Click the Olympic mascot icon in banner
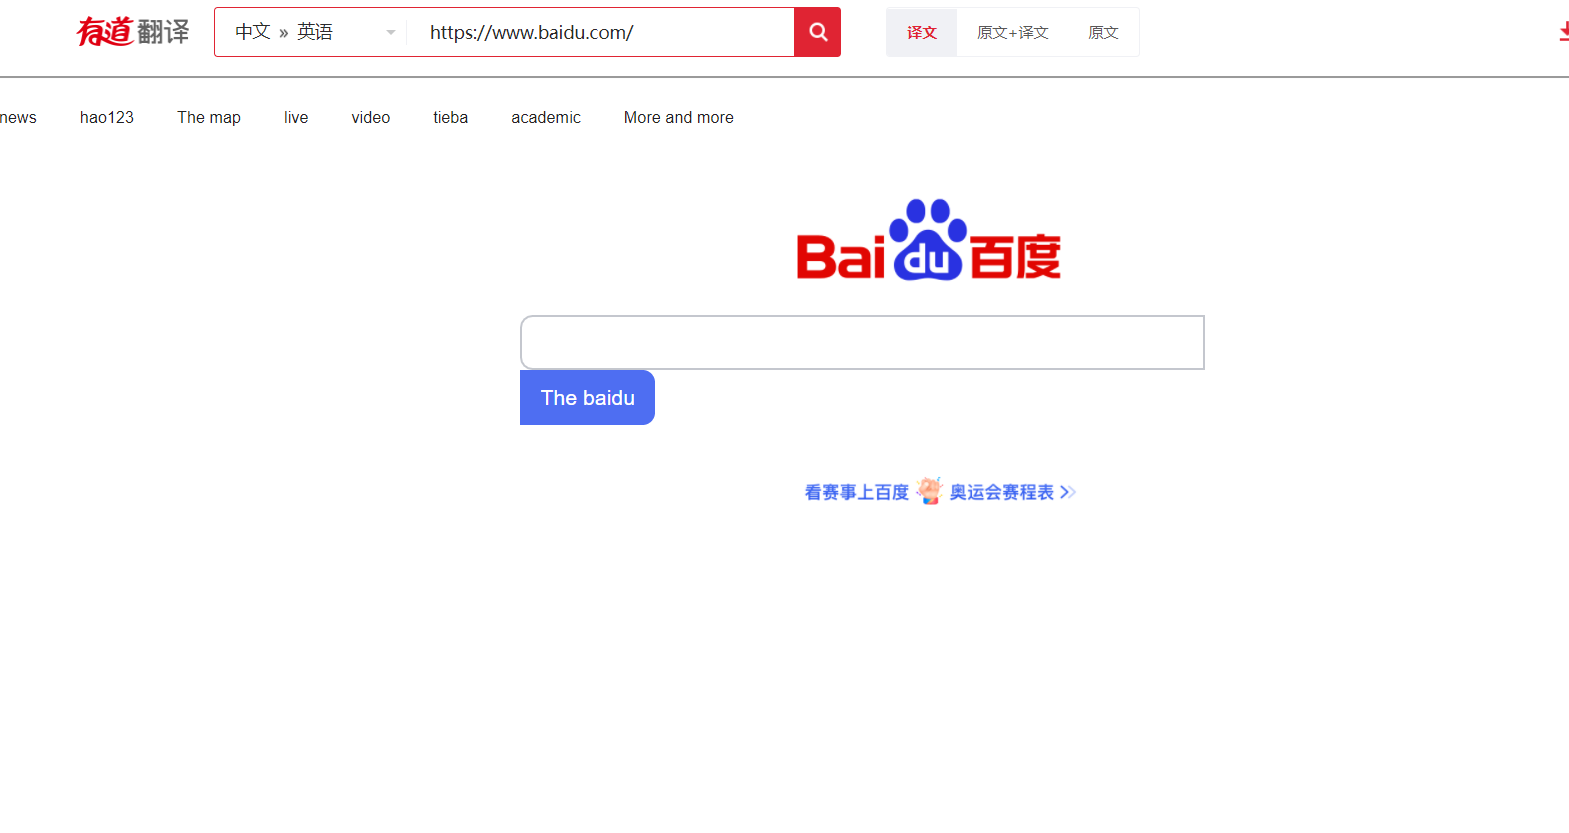Screen dimensions: 1569x833 930,491
